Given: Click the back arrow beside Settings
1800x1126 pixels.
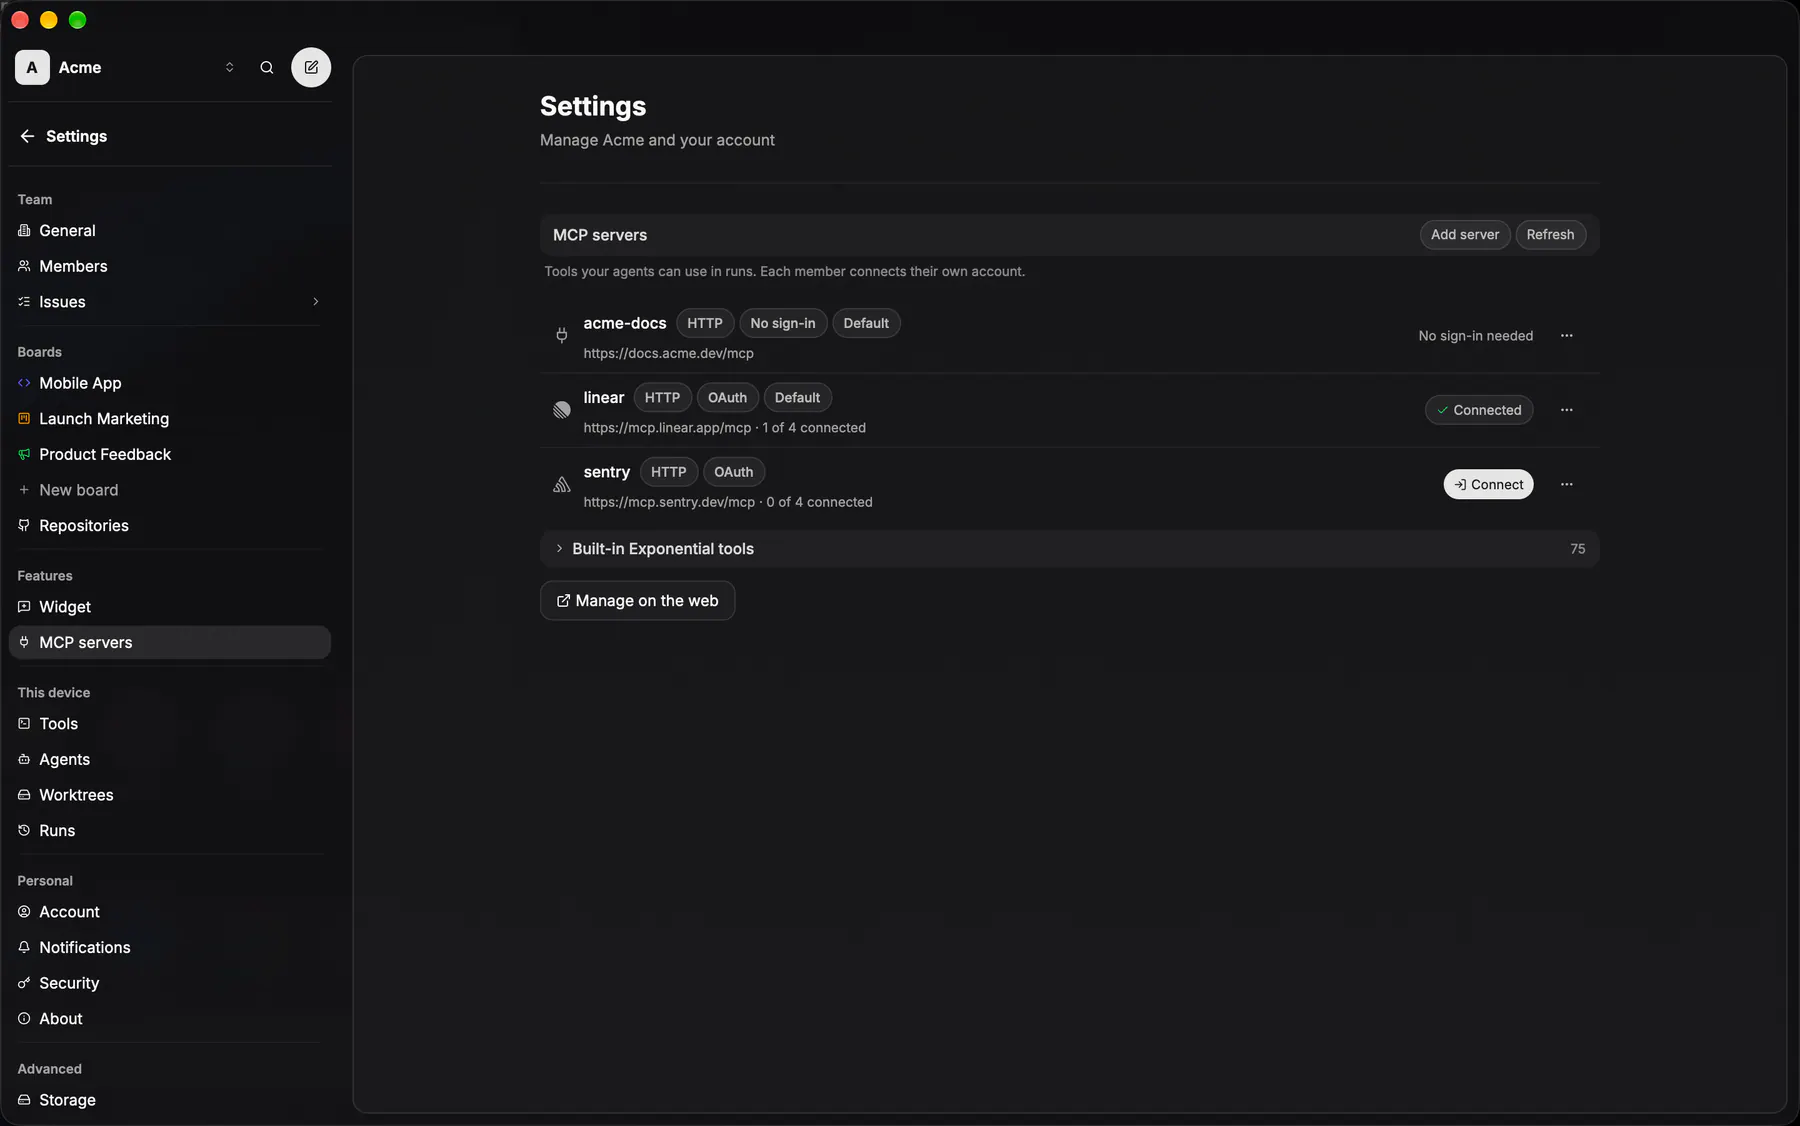Looking at the screenshot, I should [27, 136].
